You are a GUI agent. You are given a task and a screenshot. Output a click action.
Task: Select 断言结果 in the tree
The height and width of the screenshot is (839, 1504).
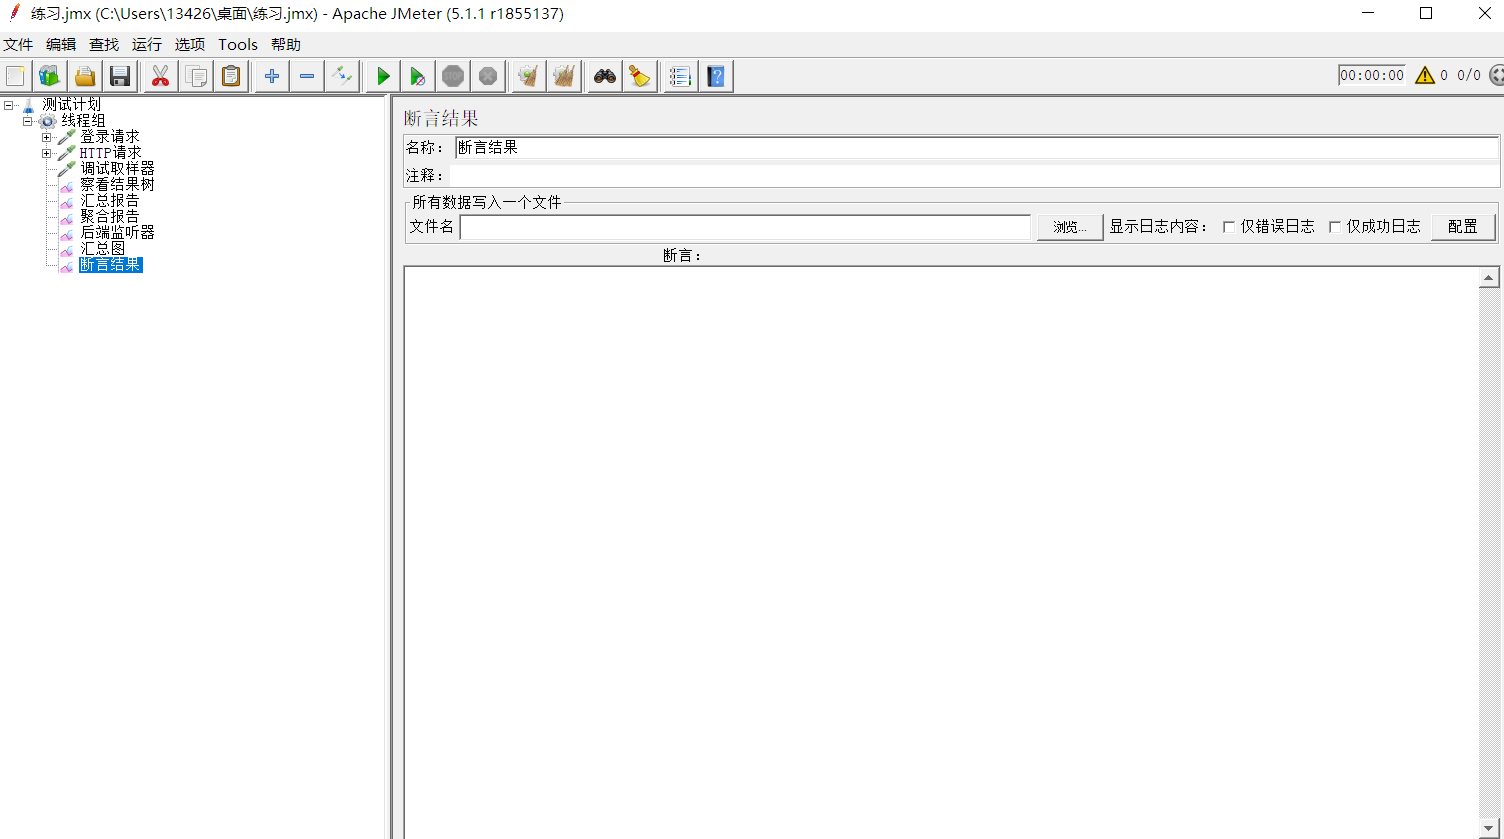click(x=110, y=265)
